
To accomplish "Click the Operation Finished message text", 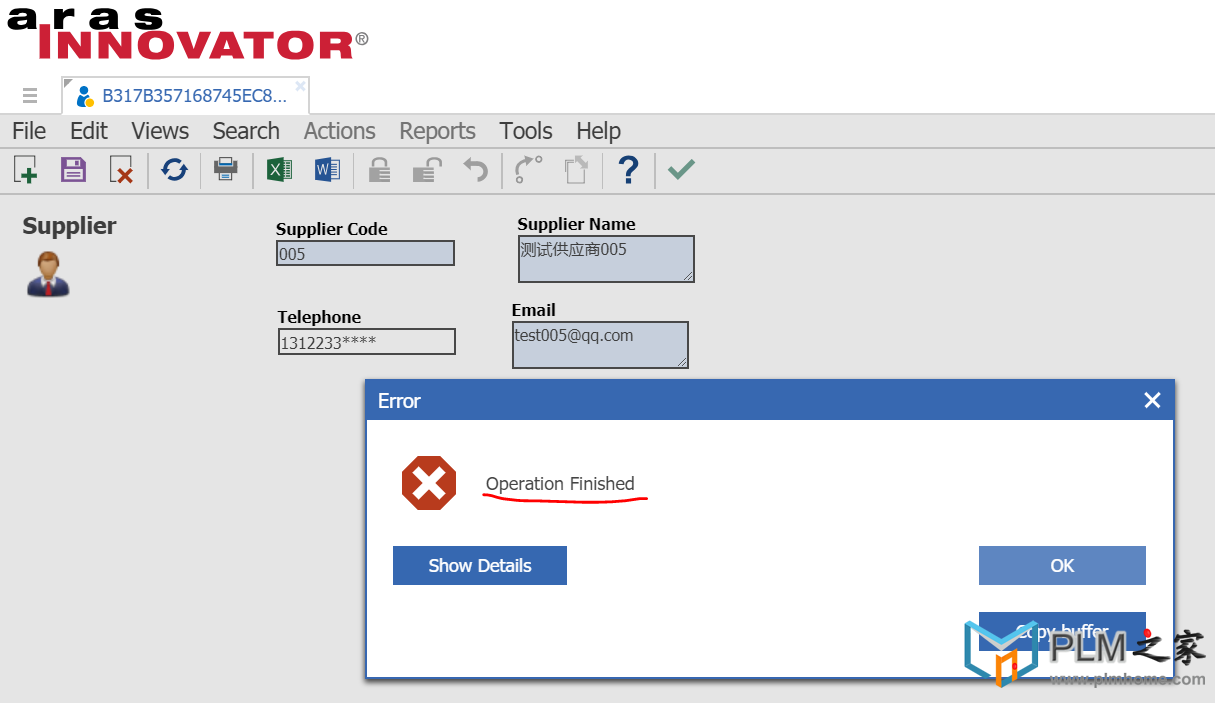I will [560, 484].
